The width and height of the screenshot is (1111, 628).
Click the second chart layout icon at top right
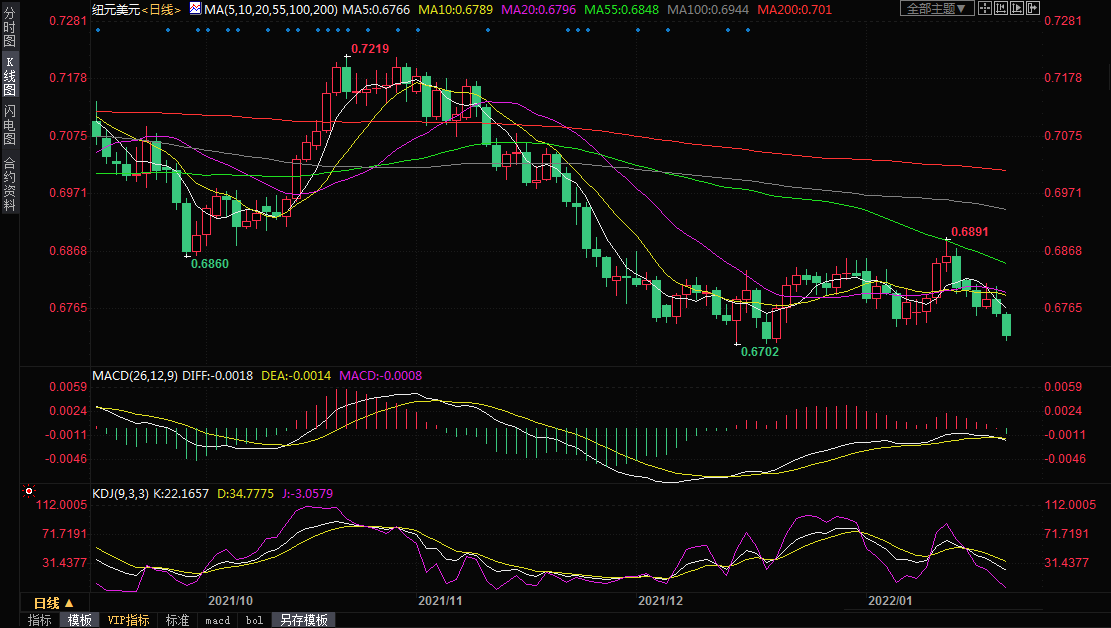[1002, 8]
